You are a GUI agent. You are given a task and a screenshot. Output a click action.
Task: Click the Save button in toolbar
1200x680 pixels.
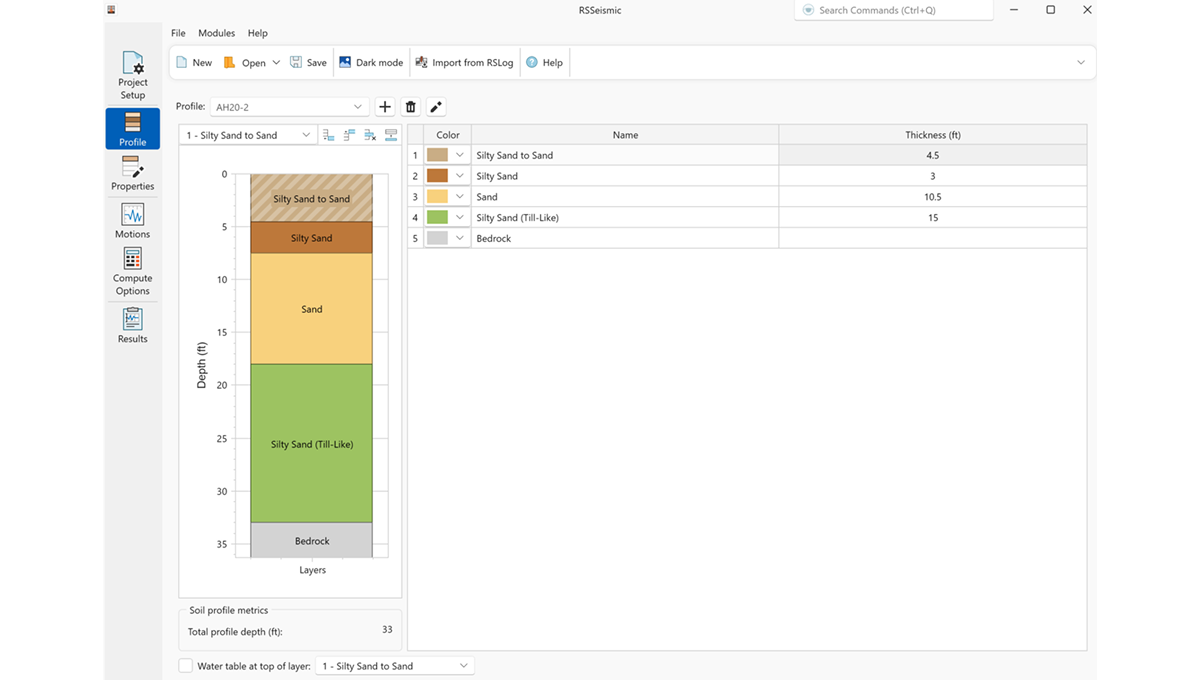pyautogui.click(x=308, y=62)
